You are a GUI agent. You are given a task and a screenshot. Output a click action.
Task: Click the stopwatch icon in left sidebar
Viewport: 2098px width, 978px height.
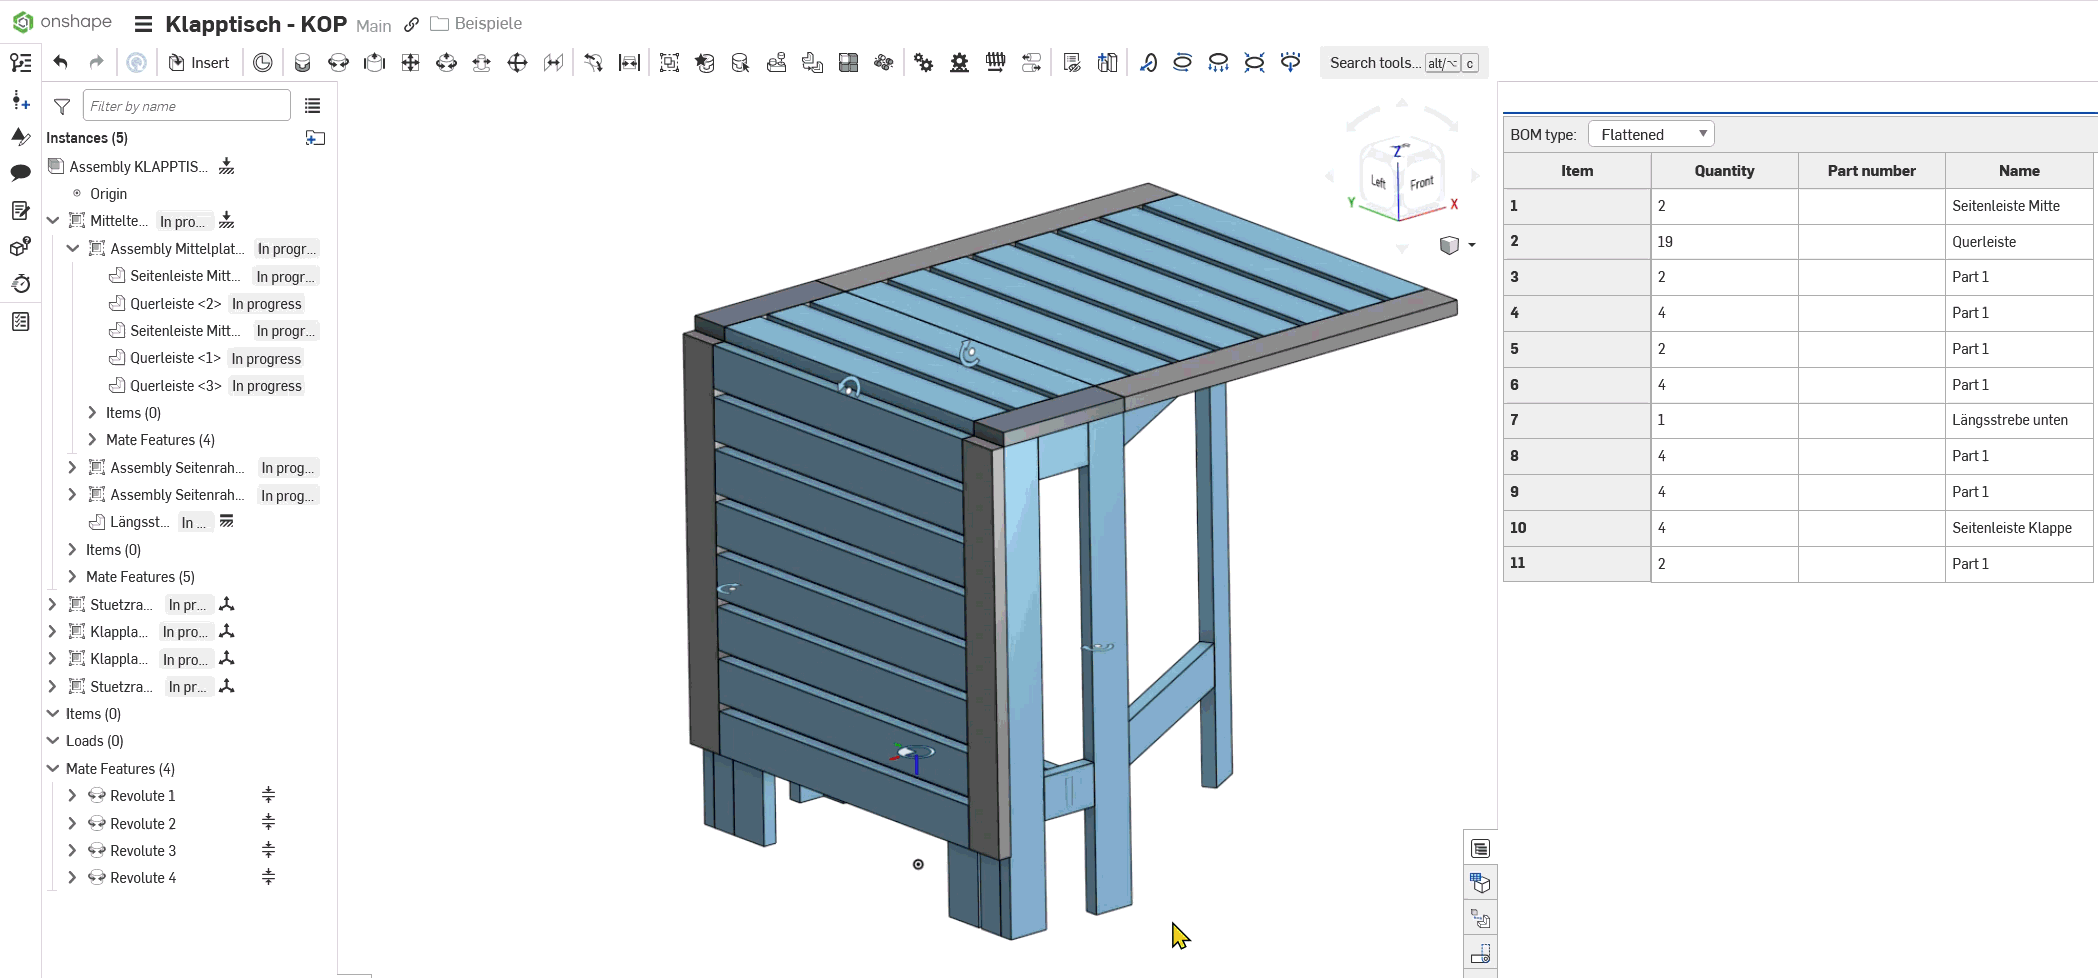click(x=20, y=284)
